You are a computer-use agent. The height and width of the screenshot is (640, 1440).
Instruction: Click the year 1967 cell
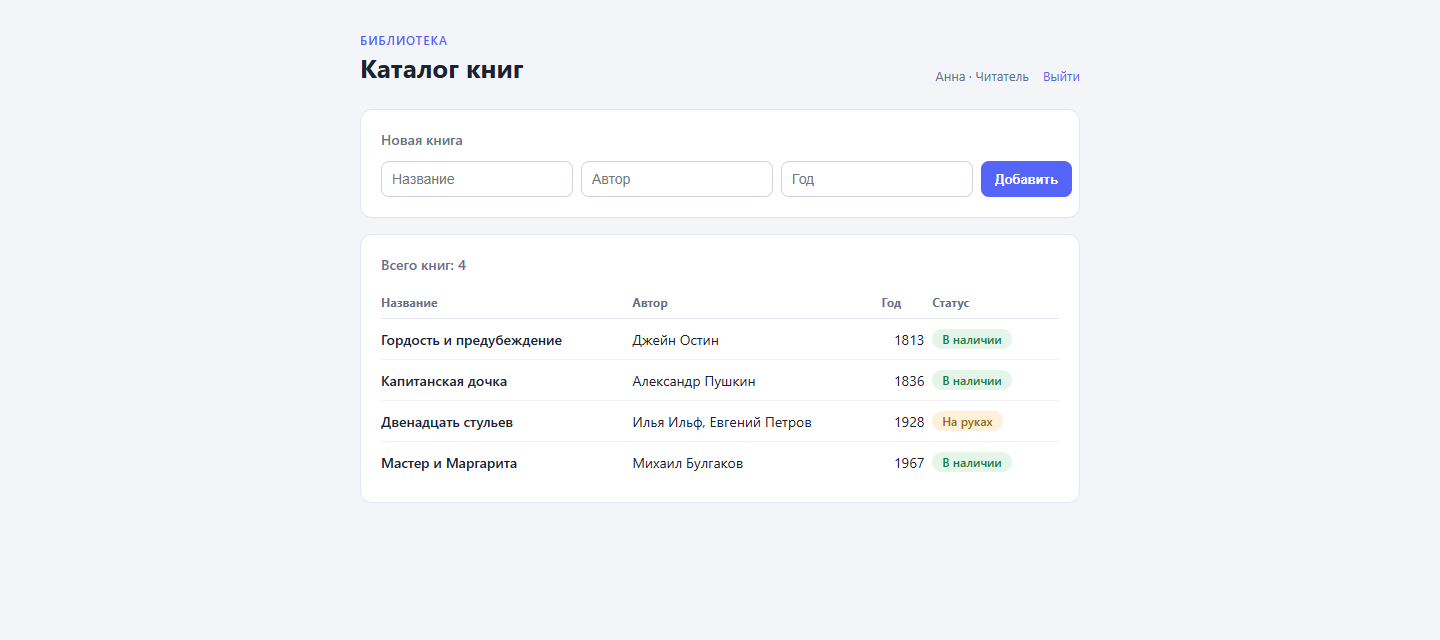(x=909, y=463)
